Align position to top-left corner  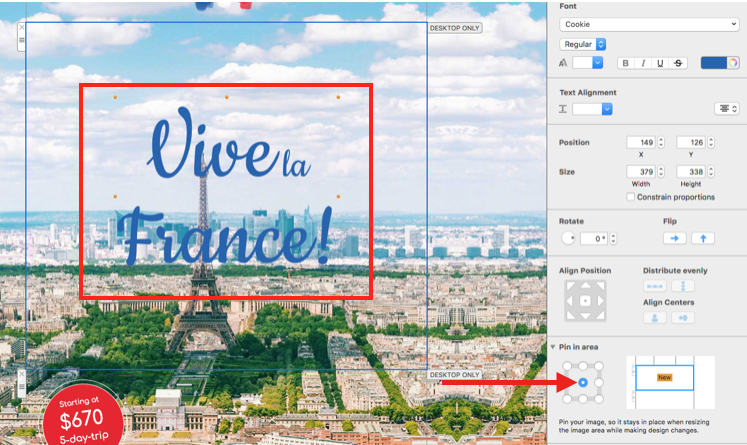pyautogui.click(x=570, y=286)
